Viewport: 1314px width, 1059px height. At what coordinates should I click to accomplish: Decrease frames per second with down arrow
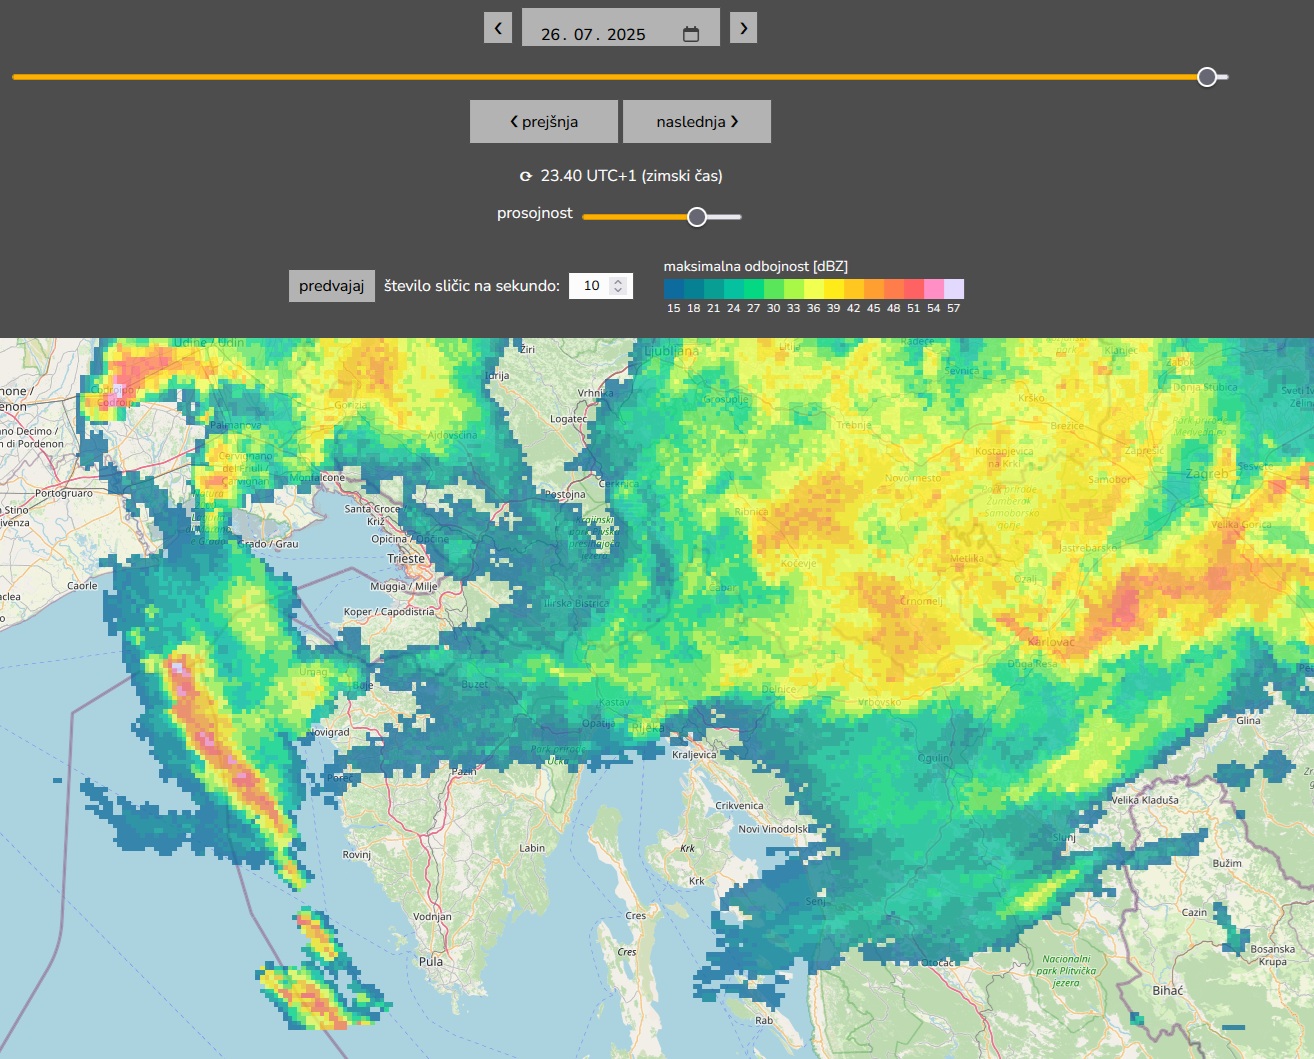click(x=618, y=291)
